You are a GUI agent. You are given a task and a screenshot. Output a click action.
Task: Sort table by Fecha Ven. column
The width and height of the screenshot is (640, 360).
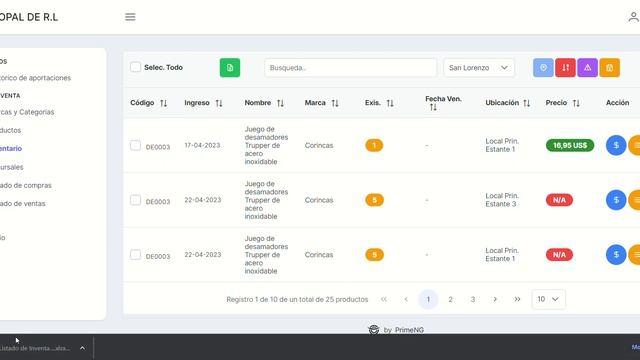(433, 107)
